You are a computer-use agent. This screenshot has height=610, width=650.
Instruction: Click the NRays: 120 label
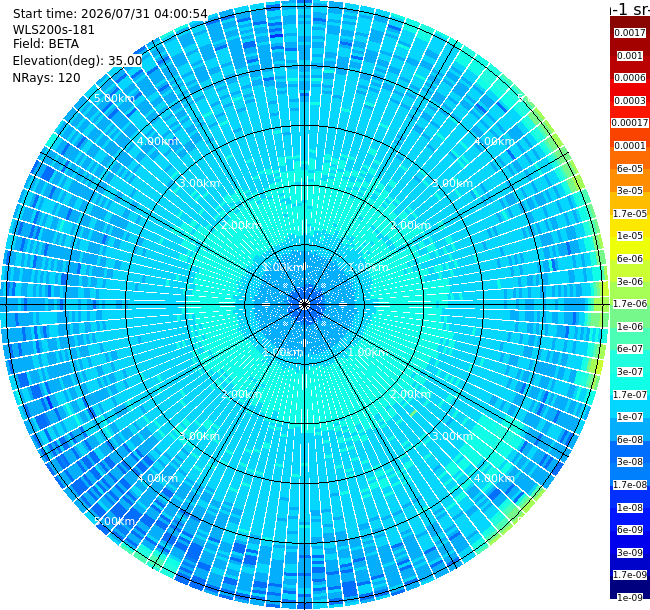46,78
